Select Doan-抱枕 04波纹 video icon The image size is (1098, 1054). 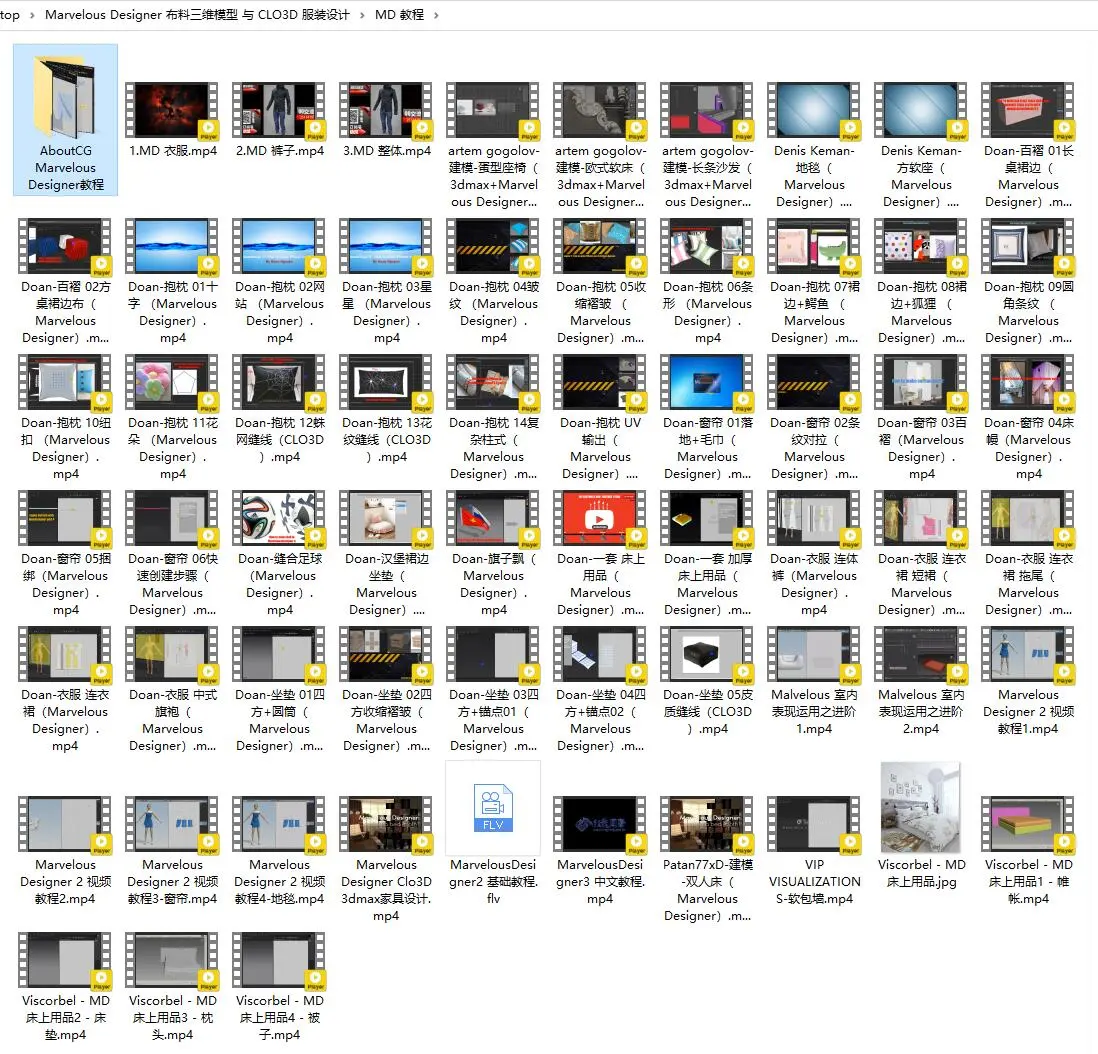(493, 246)
